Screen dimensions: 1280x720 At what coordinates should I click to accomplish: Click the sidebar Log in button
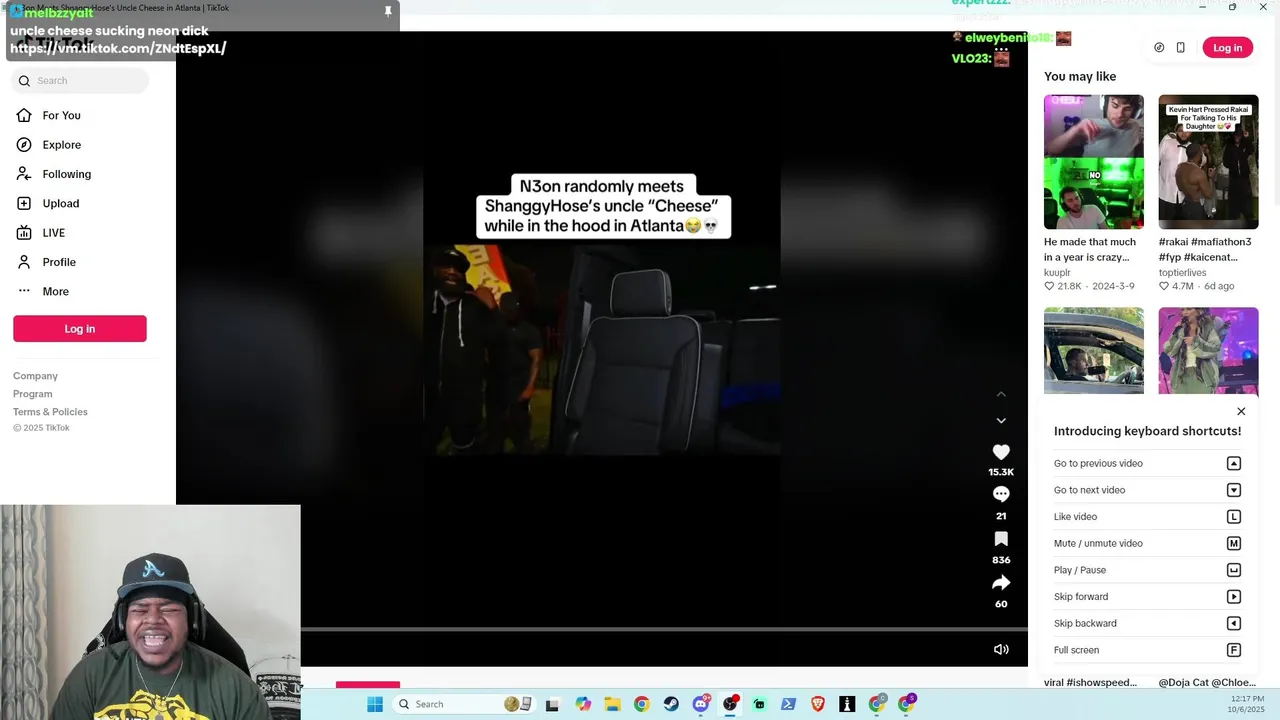pos(80,329)
